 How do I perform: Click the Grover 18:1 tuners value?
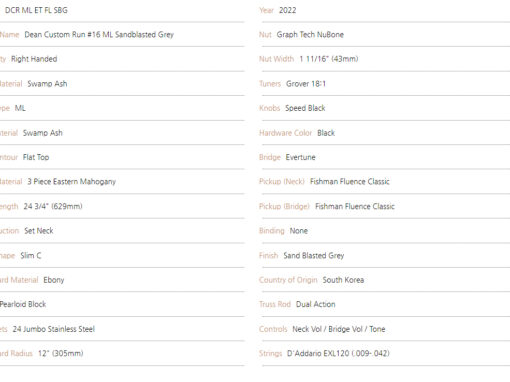pyautogui.click(x=306, y=84)
